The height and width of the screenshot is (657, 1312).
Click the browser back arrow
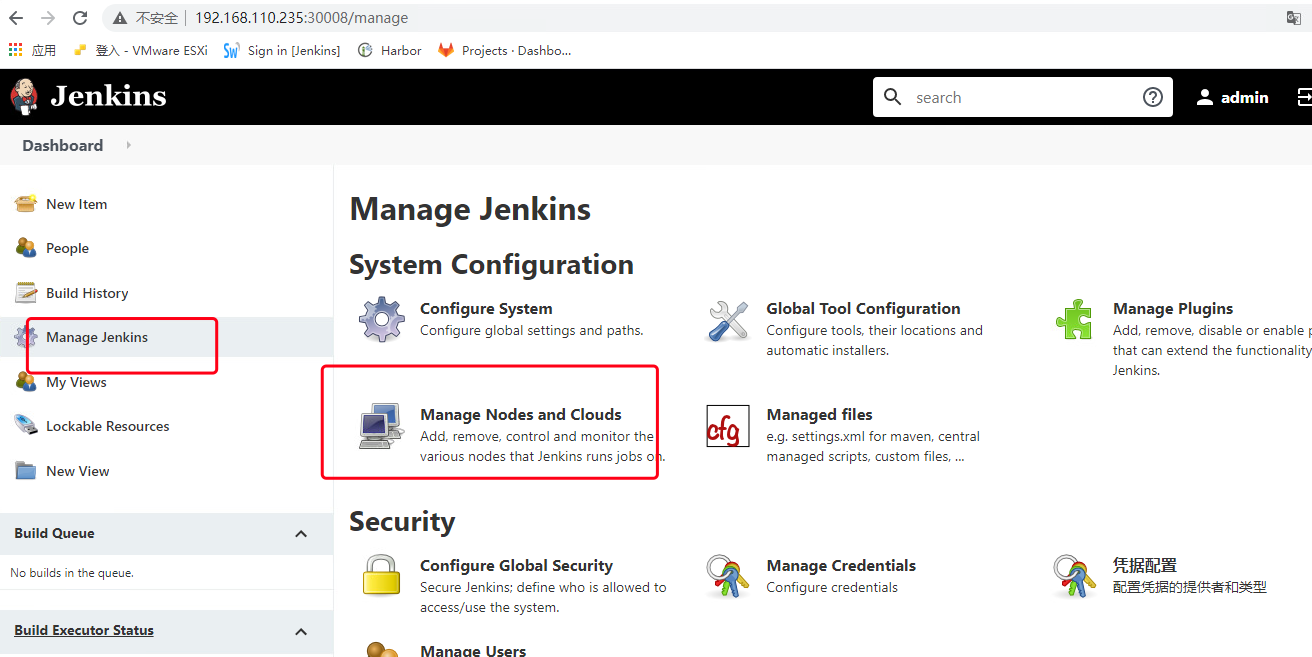(x=17, y=18)
